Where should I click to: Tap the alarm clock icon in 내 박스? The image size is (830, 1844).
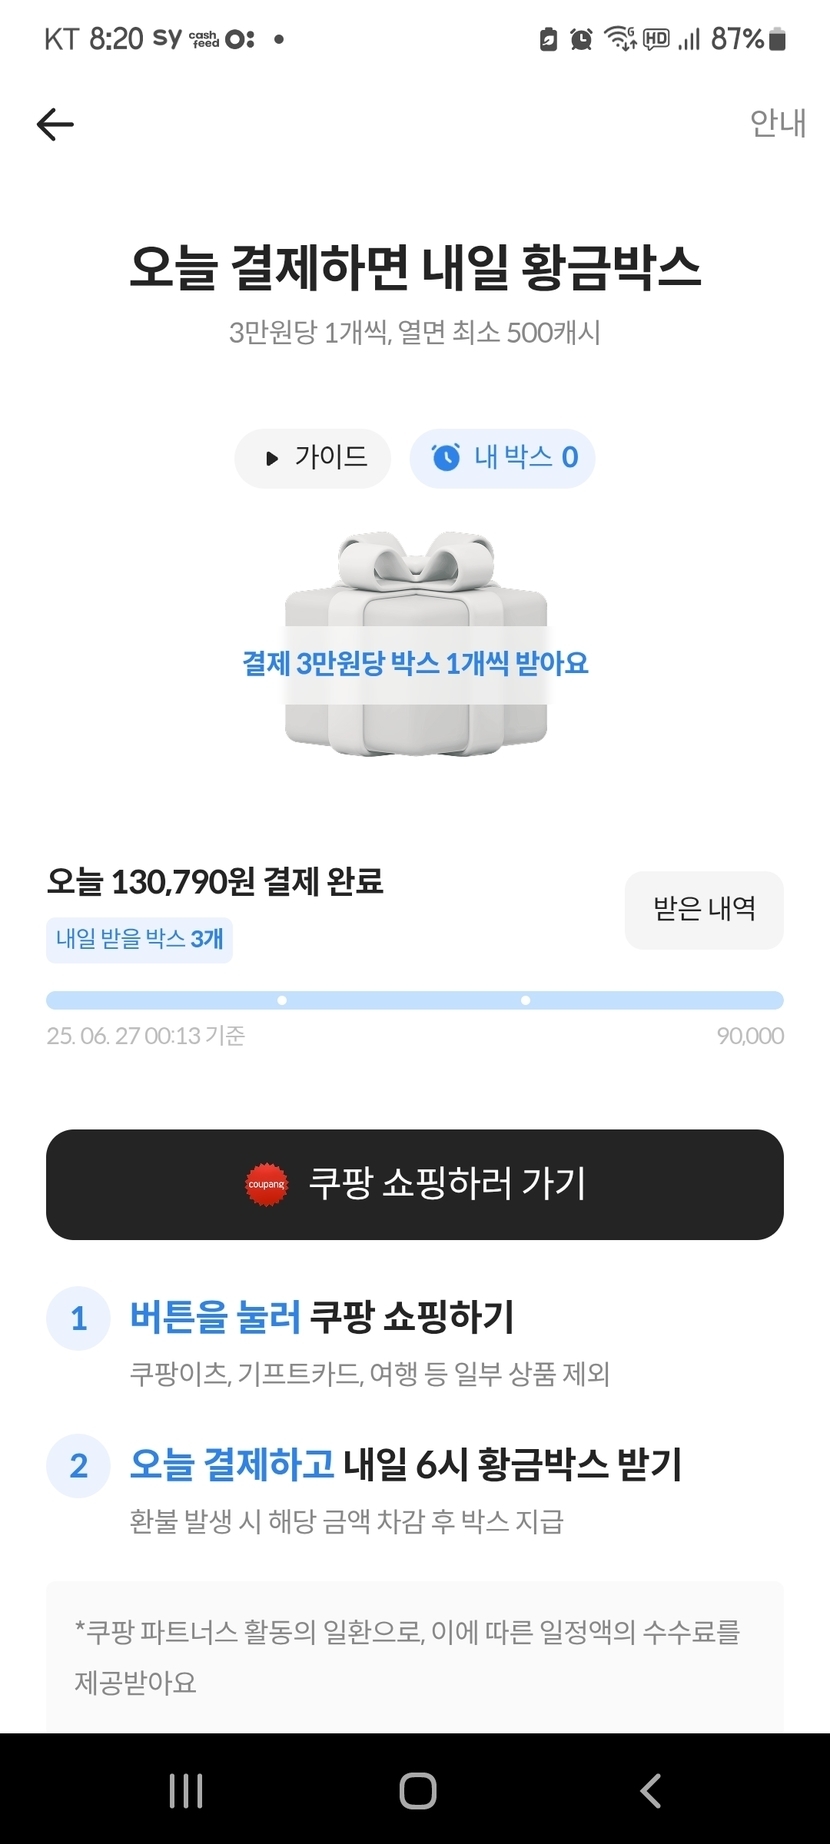tap(446, 458)
